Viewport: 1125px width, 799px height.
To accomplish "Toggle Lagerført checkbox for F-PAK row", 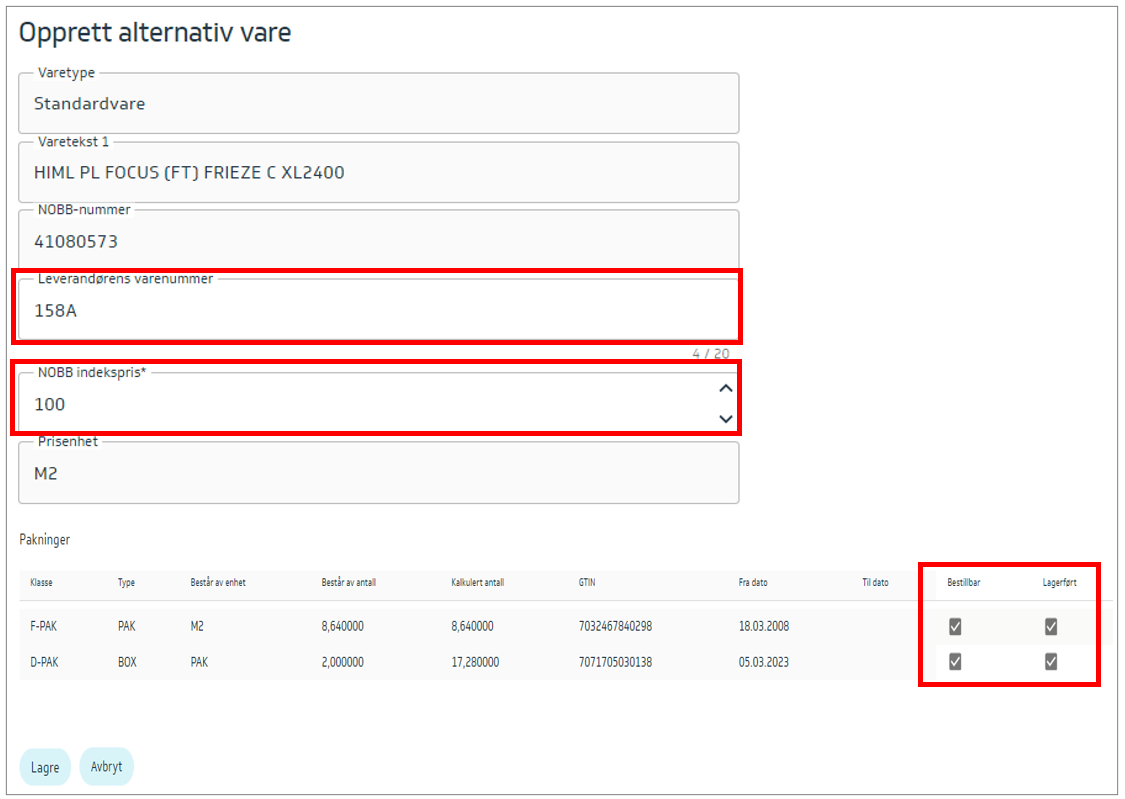I will point(1051,627).
